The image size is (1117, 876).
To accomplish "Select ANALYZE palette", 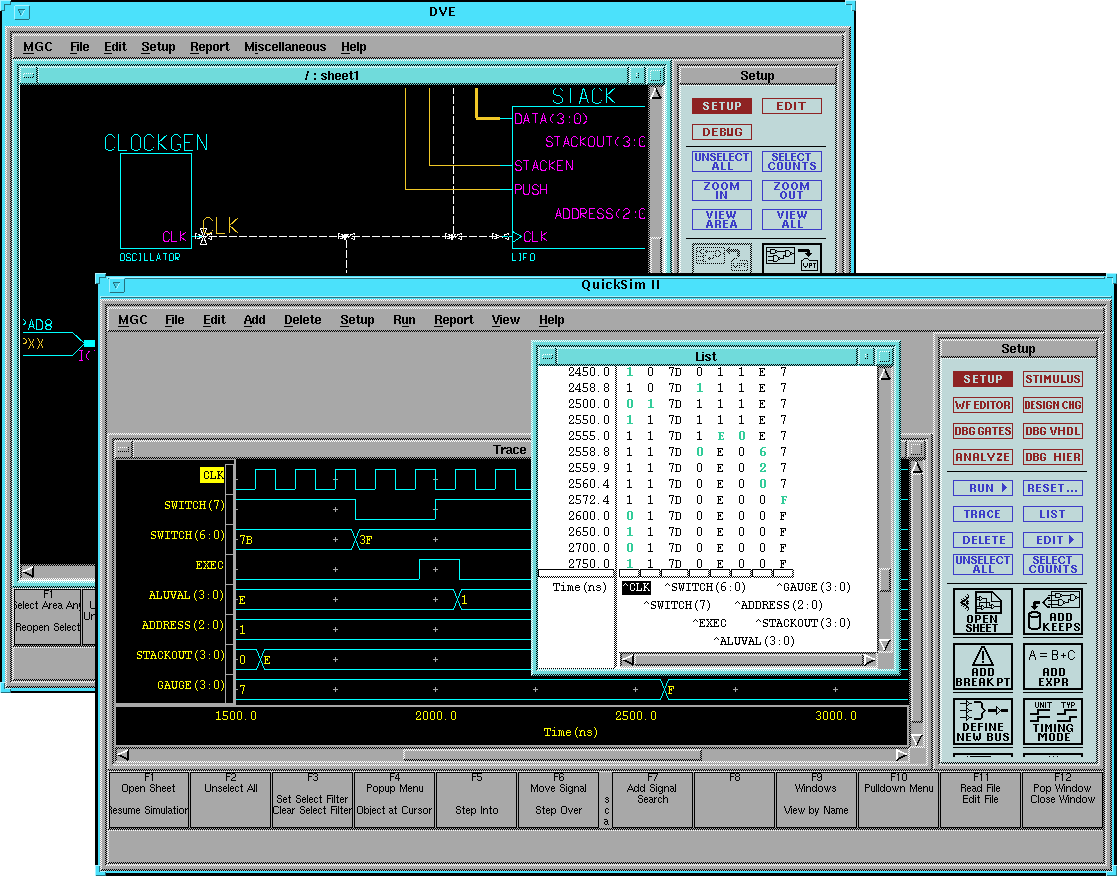I will (982, 457).
